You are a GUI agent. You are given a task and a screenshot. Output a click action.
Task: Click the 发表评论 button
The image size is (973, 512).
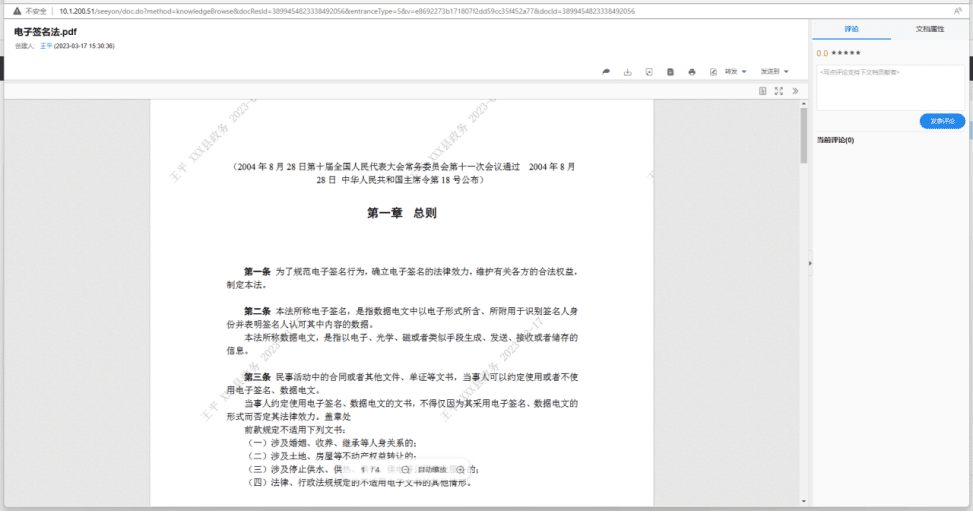click(x=942, y=121)
